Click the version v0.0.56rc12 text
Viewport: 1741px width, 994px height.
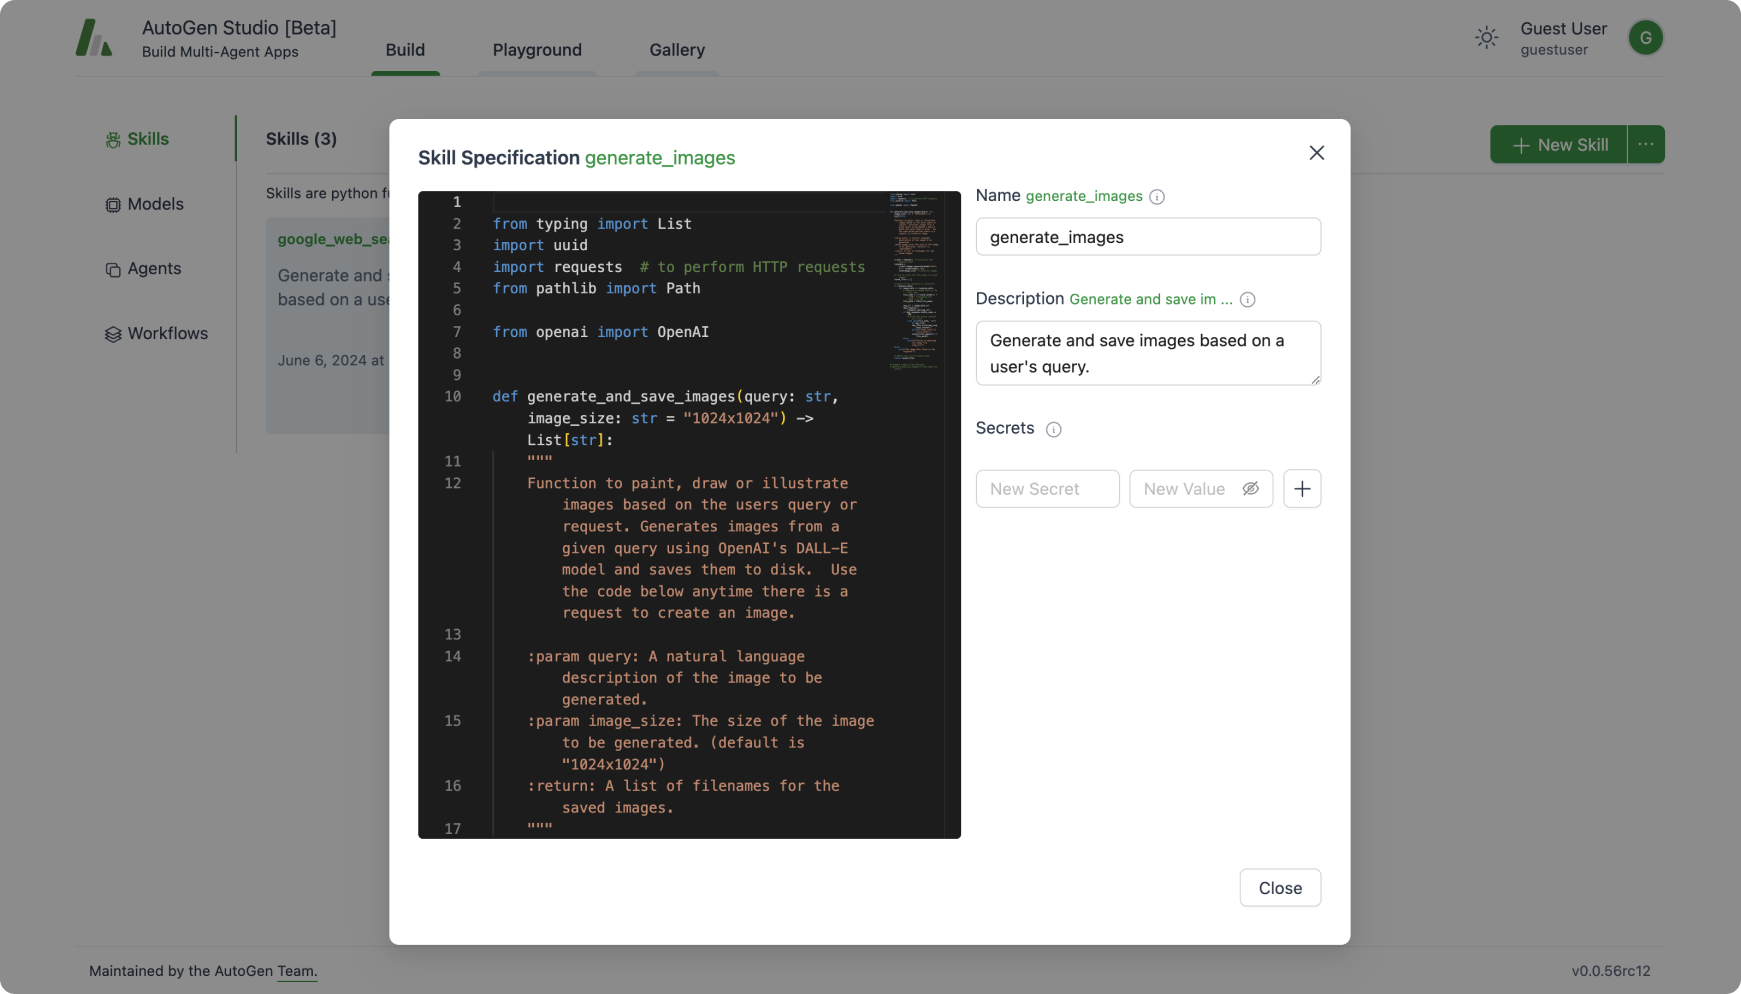[1610, 971]
